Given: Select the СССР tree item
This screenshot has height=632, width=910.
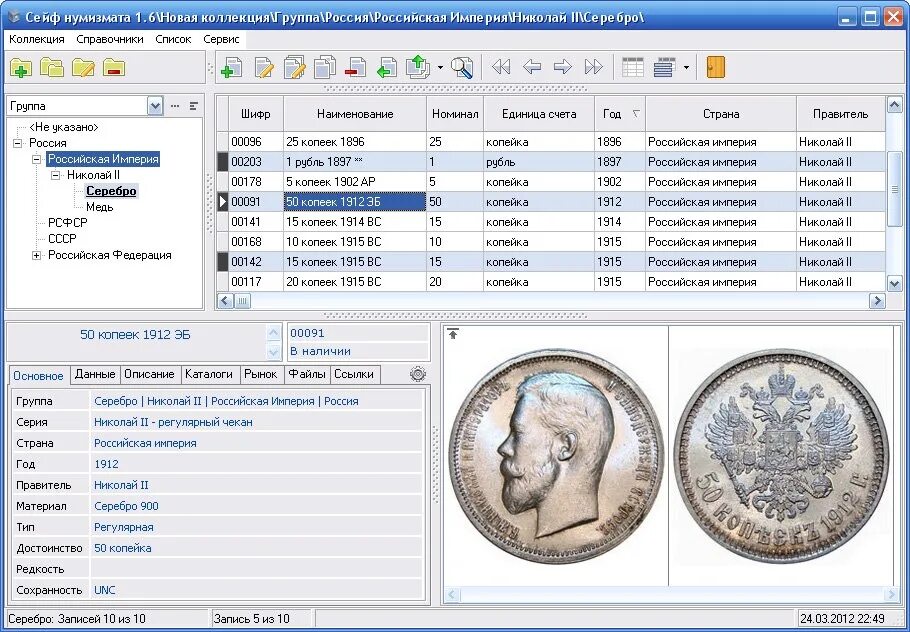Looking at the screenshot, I should 62,239.
